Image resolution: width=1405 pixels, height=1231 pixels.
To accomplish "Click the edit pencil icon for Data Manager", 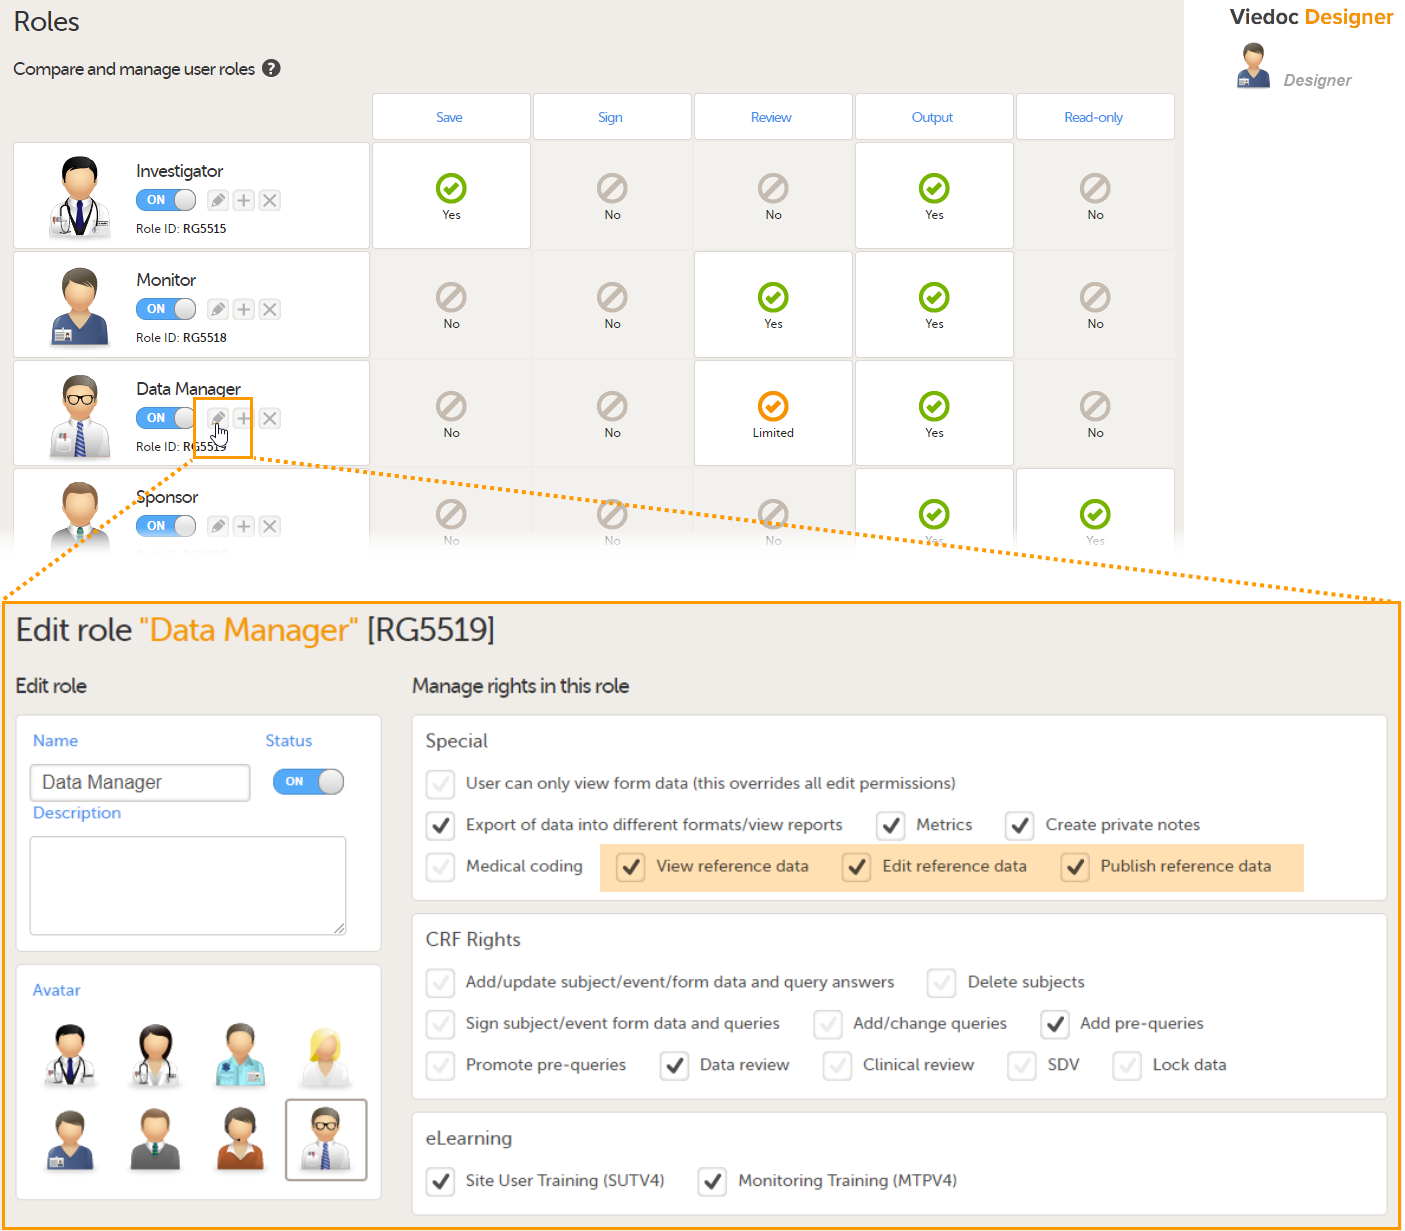I will coord(217,418).
